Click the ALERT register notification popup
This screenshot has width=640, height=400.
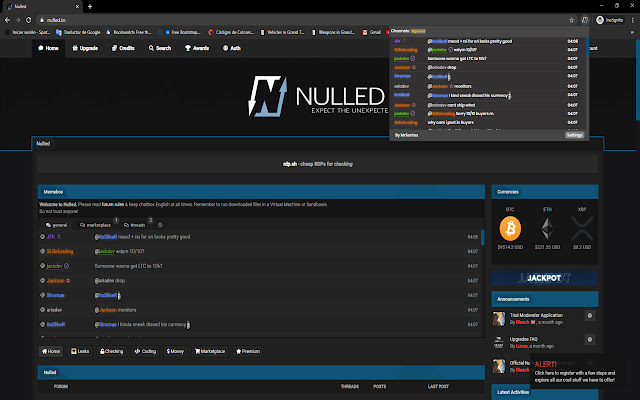(576, 371)
